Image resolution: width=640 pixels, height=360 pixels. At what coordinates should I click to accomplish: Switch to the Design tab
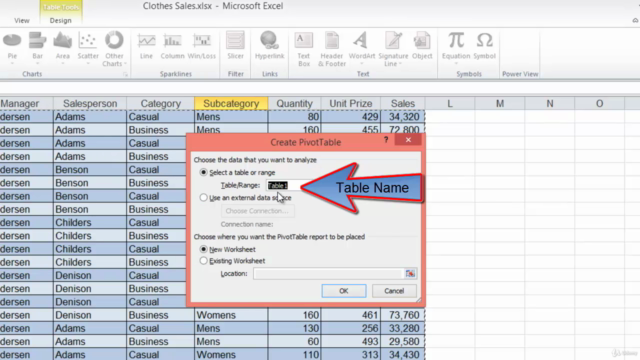click(60, 20)
